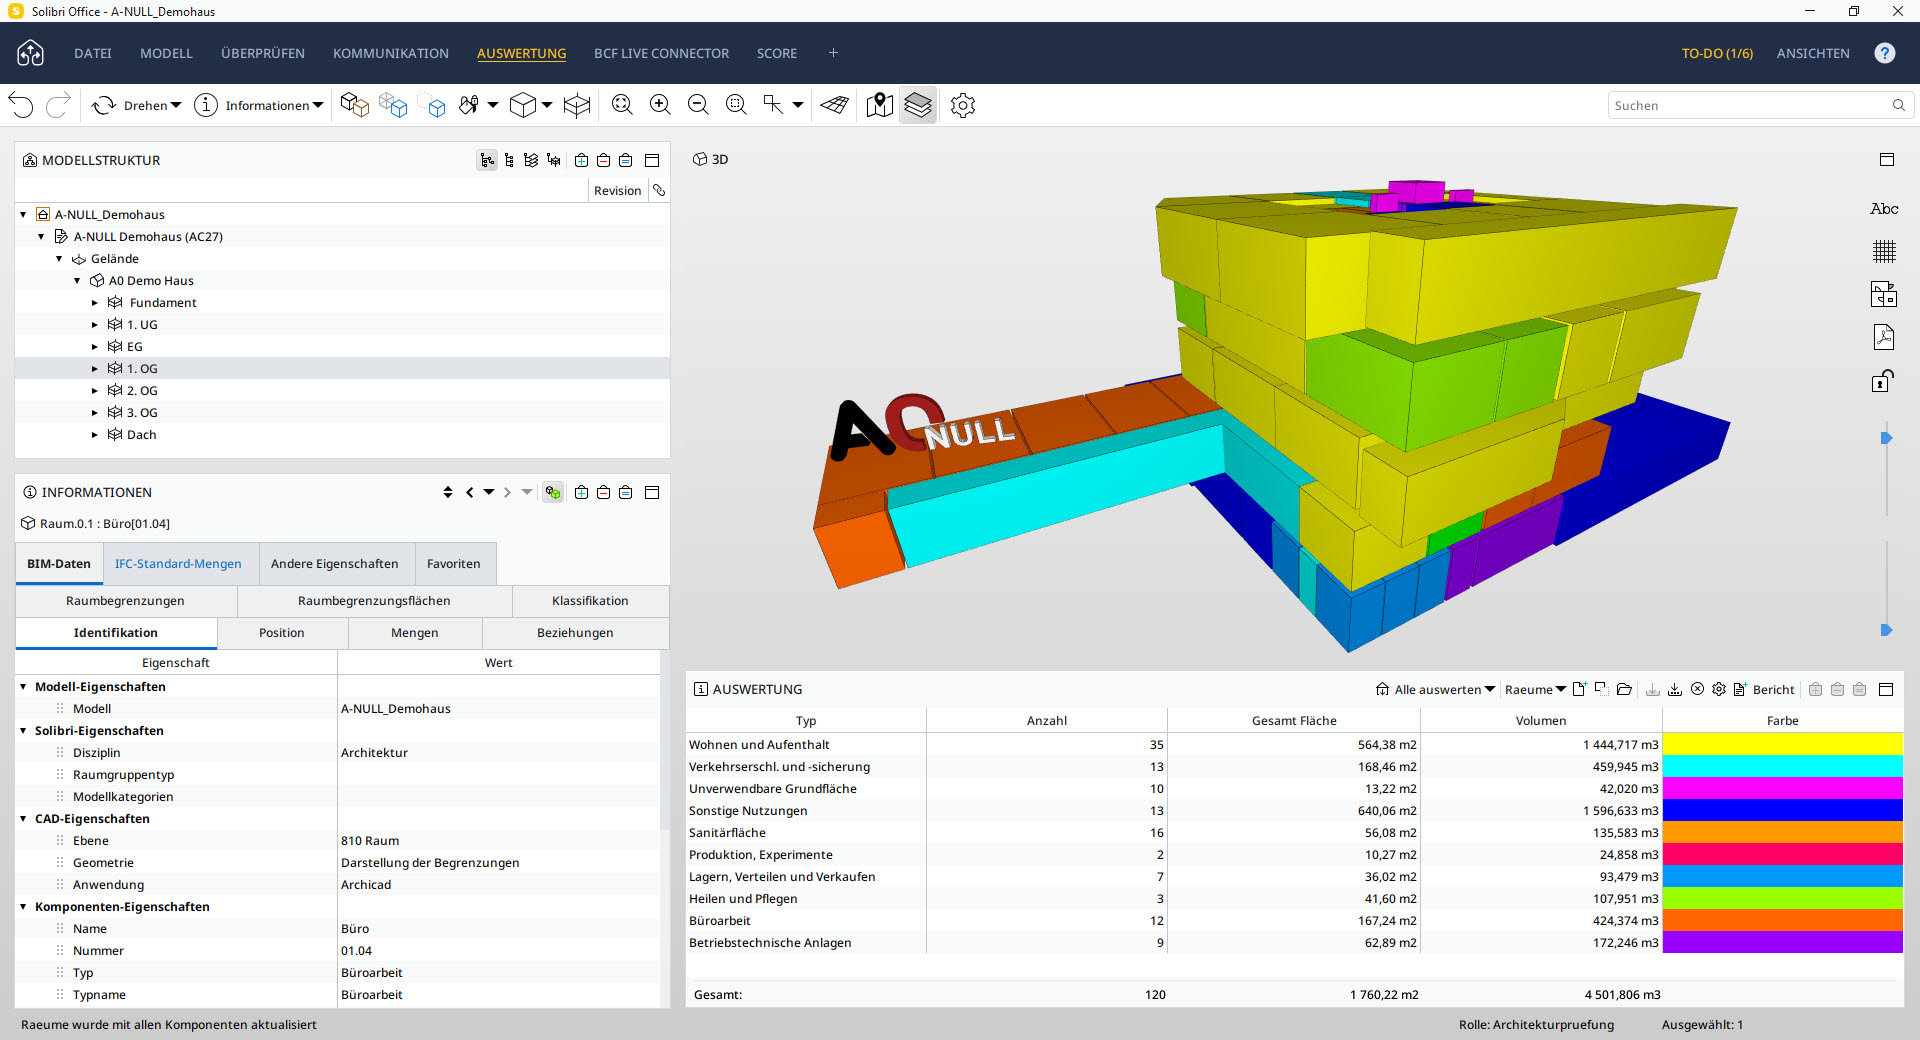Switch to the Mengen tab
Viewport: 1920px width, 1040px height.
415,633
